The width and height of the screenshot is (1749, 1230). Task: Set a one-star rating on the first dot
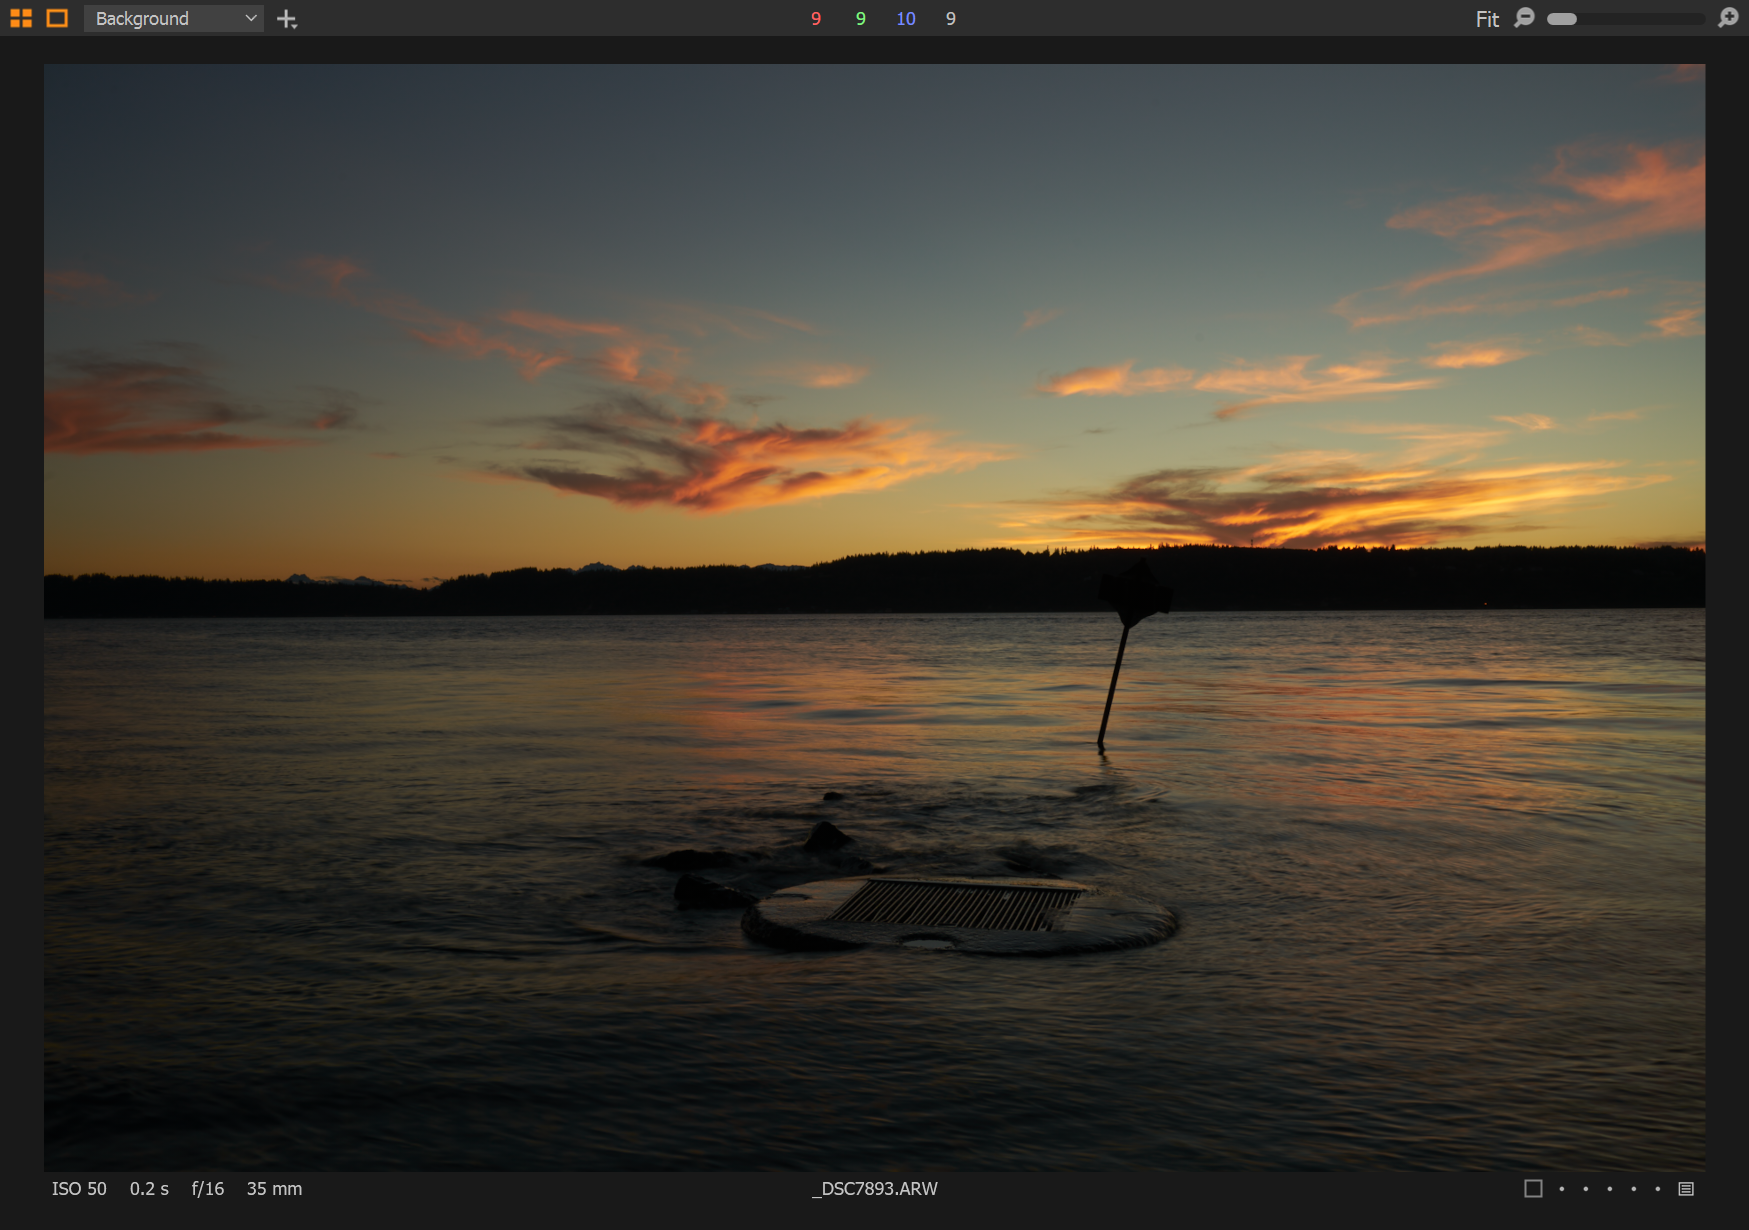coord(1562,1189)
